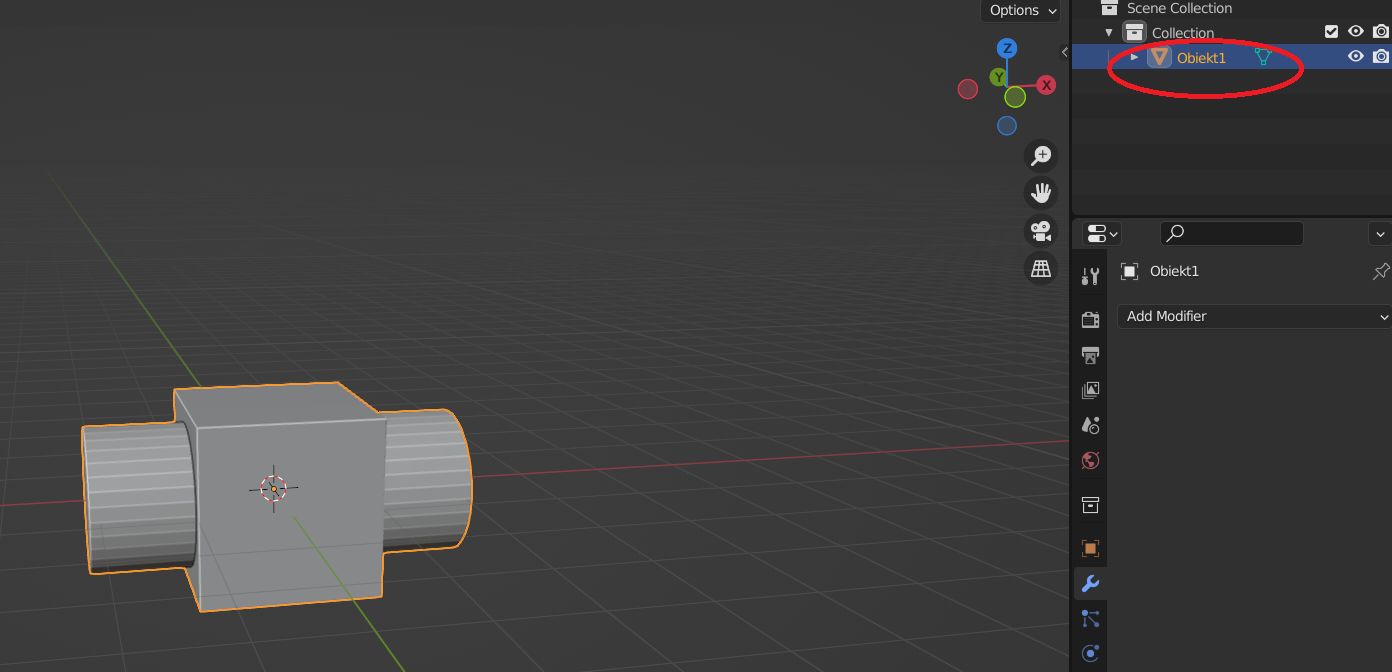The width and height of the screenshot is (1392, 672).
Task: Open the Object properties tab
Action: click(1090, 548)
